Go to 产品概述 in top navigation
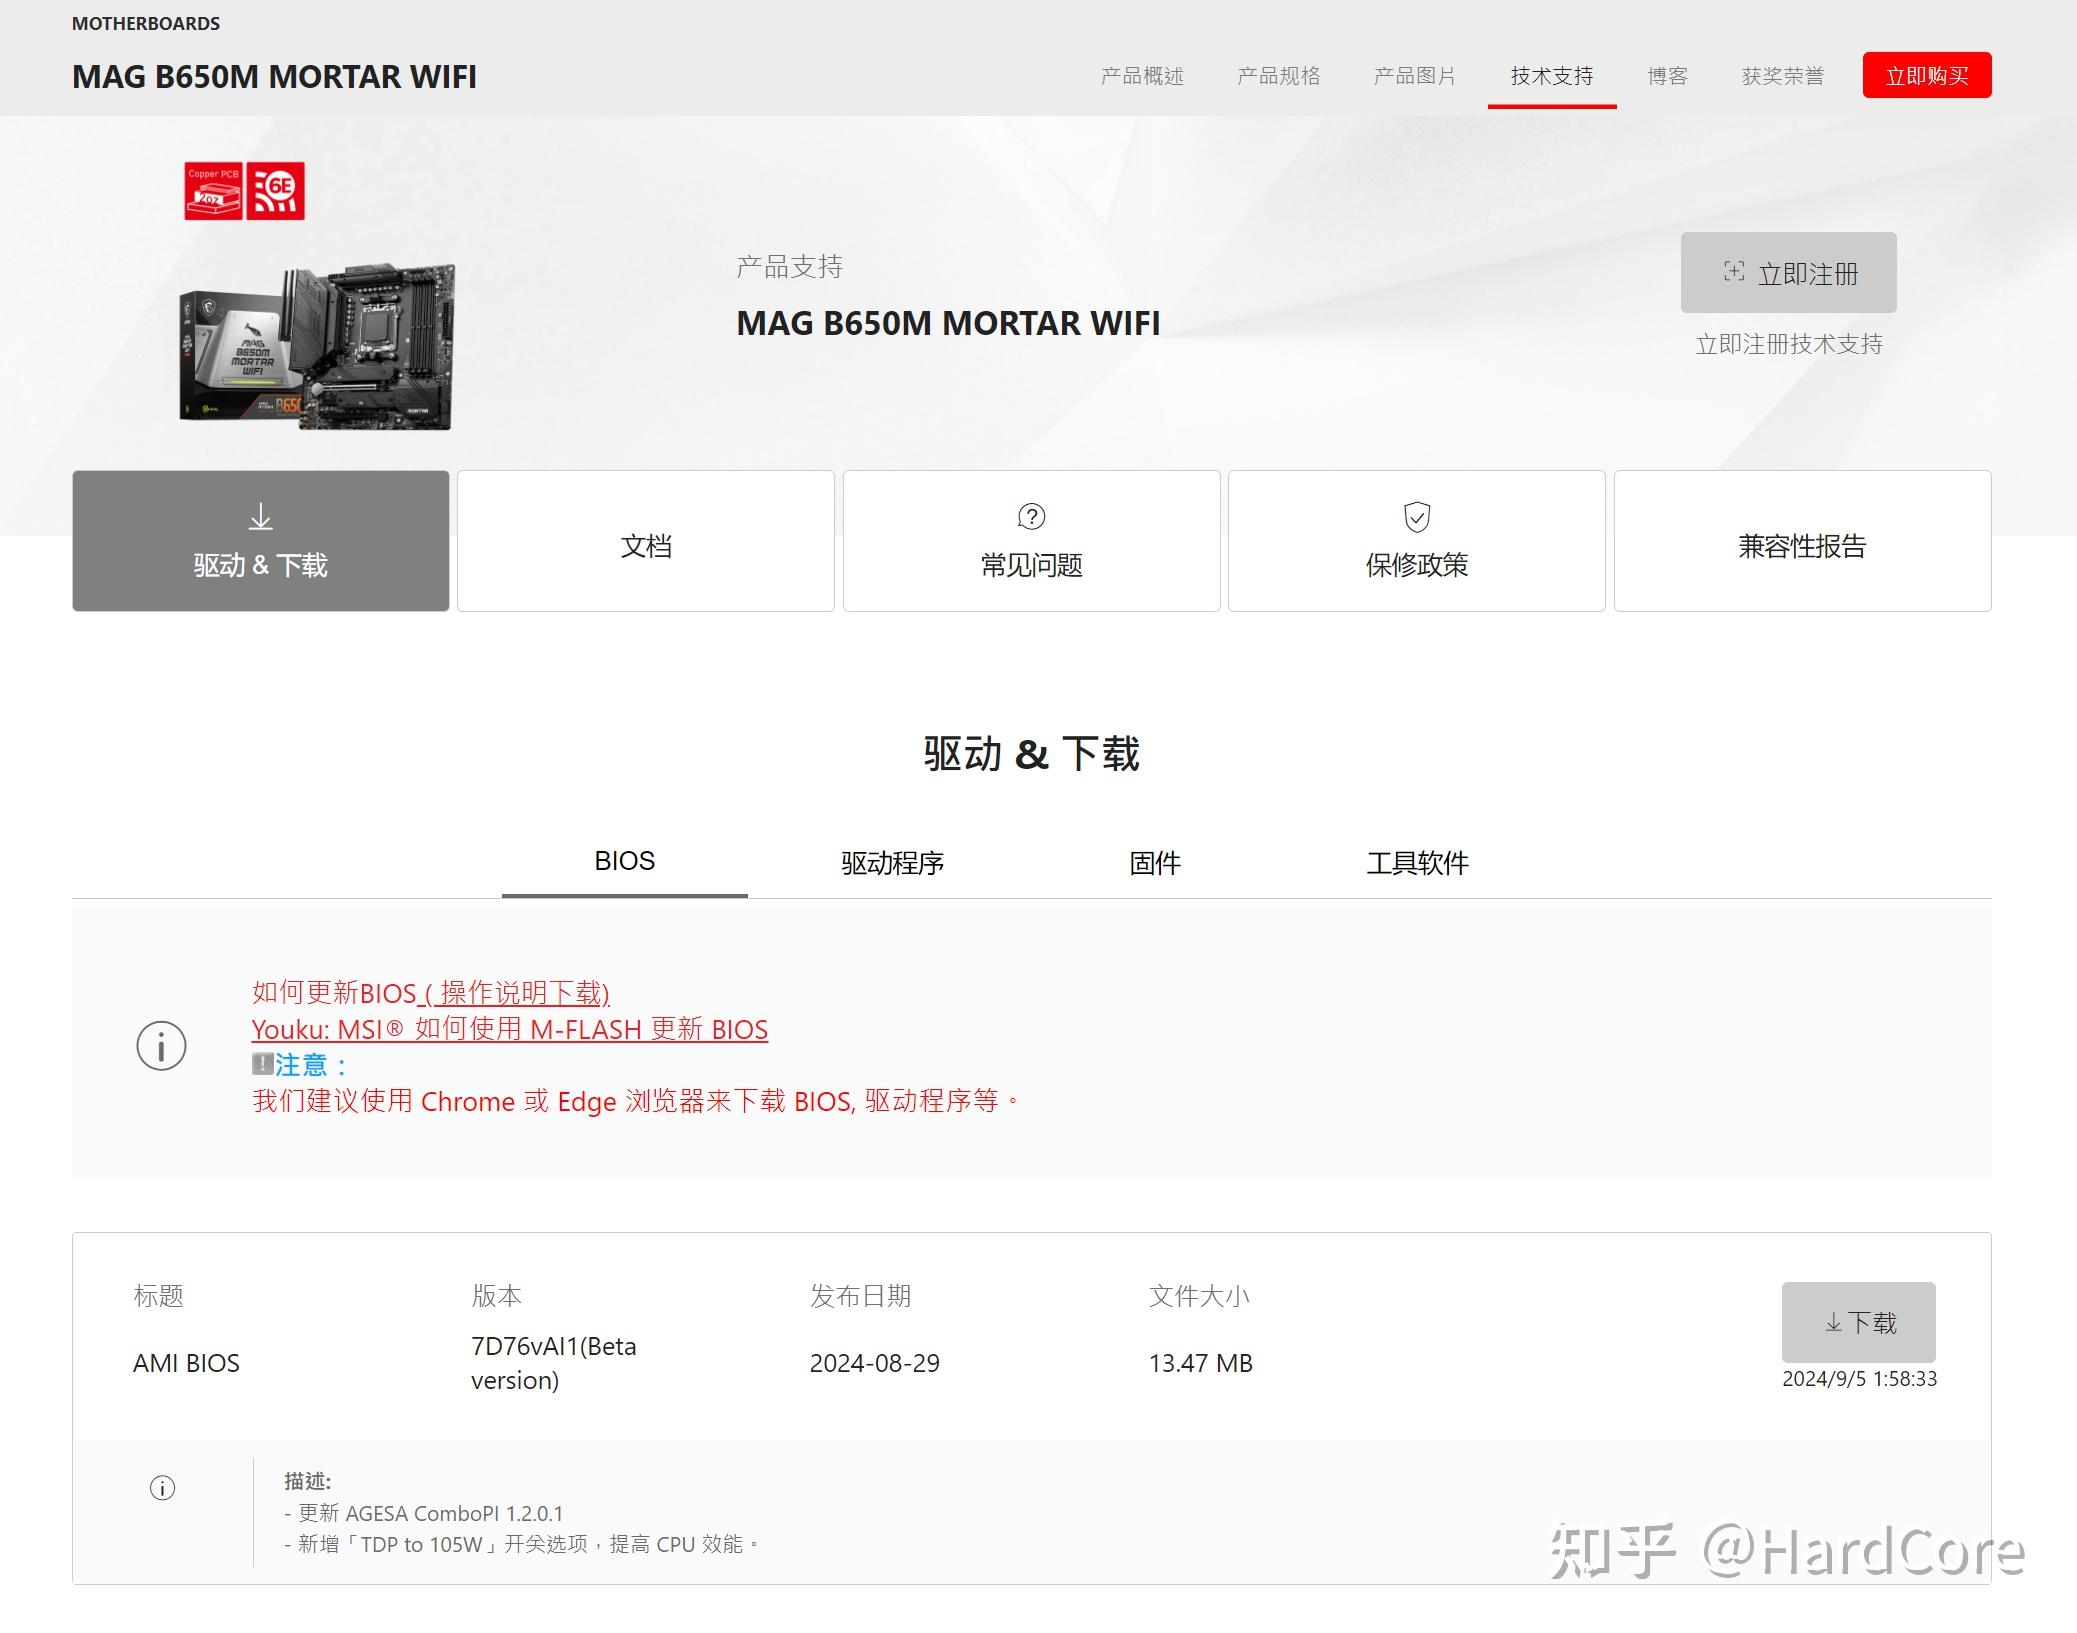2077x1633 pixels. (x=1141, y=76)
